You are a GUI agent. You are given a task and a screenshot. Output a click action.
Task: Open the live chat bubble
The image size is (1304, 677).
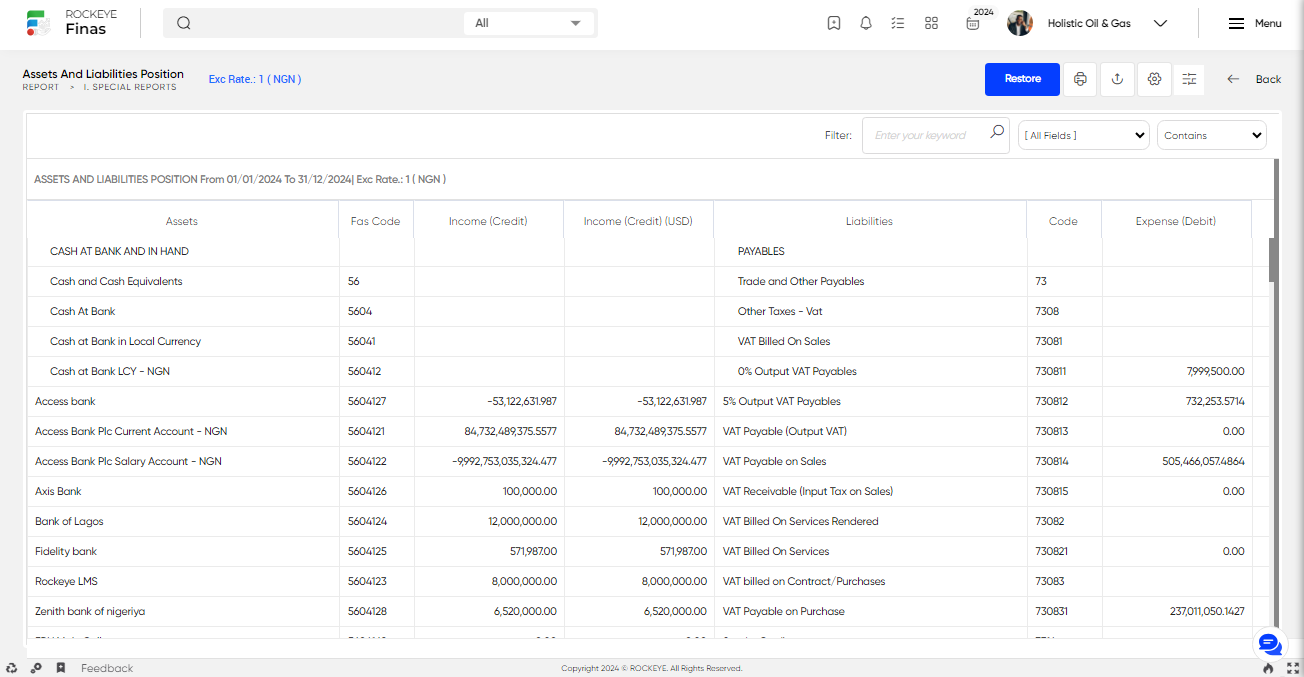pyautogui.click(x=1269, y=644)
